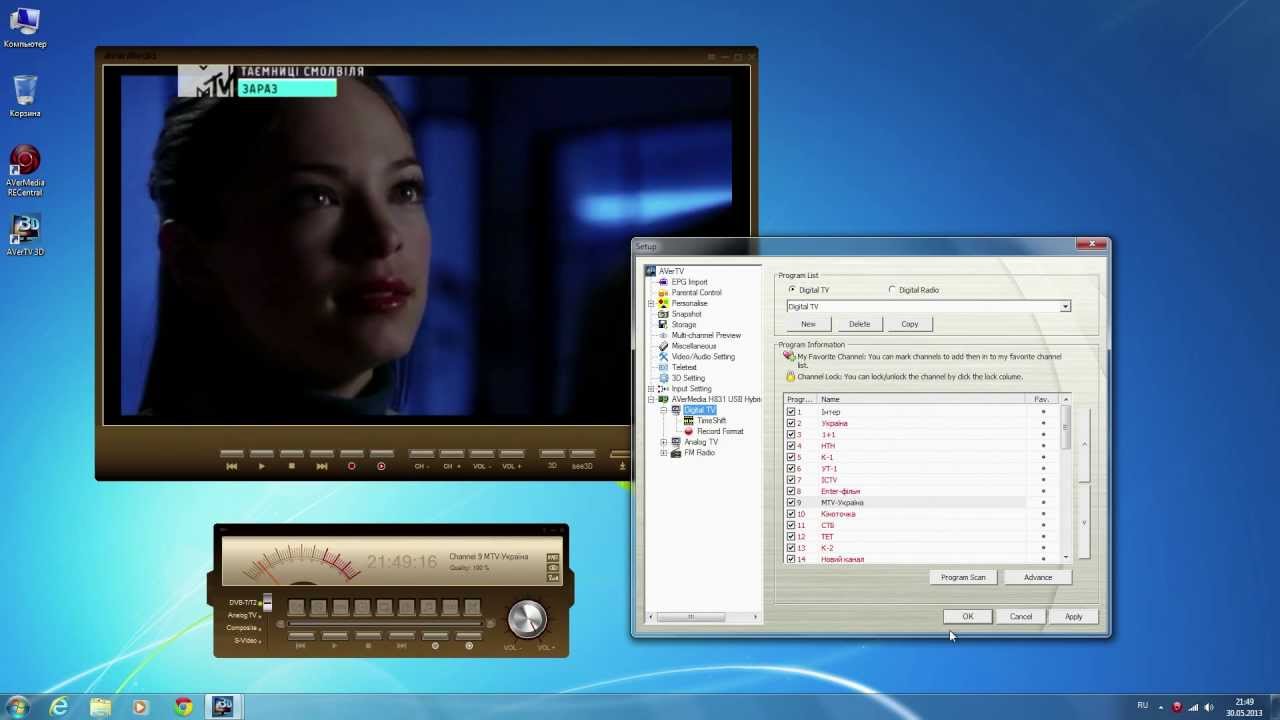Uncheck channel 12 ТЕТ checkbox
This screenshot has height=720, width=1280.
click(791, 537)
